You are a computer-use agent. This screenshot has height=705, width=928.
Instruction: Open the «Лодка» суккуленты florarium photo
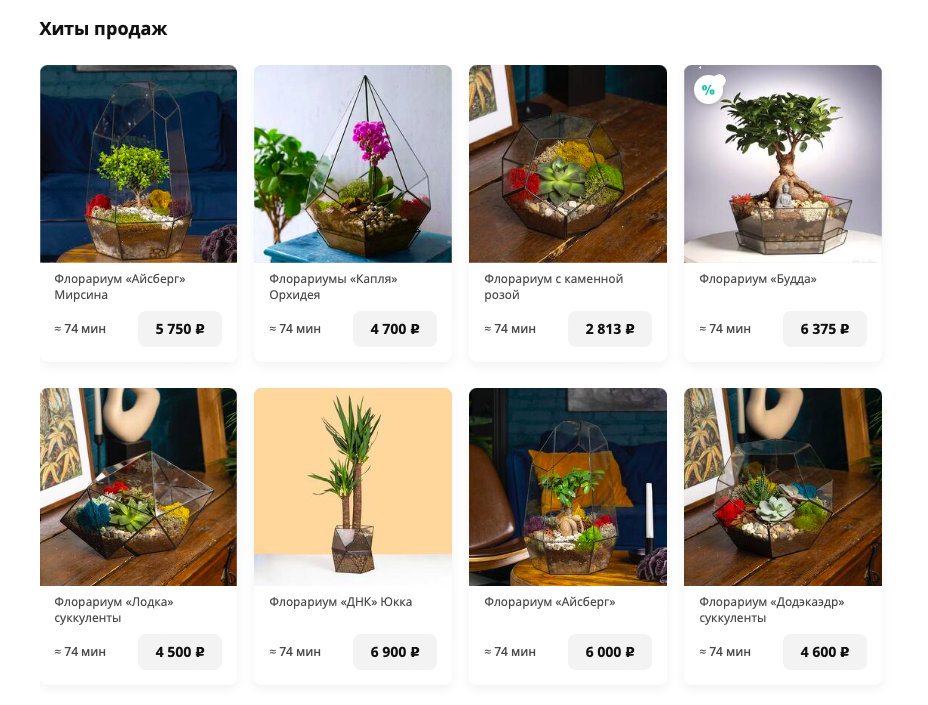pos(138,487)
